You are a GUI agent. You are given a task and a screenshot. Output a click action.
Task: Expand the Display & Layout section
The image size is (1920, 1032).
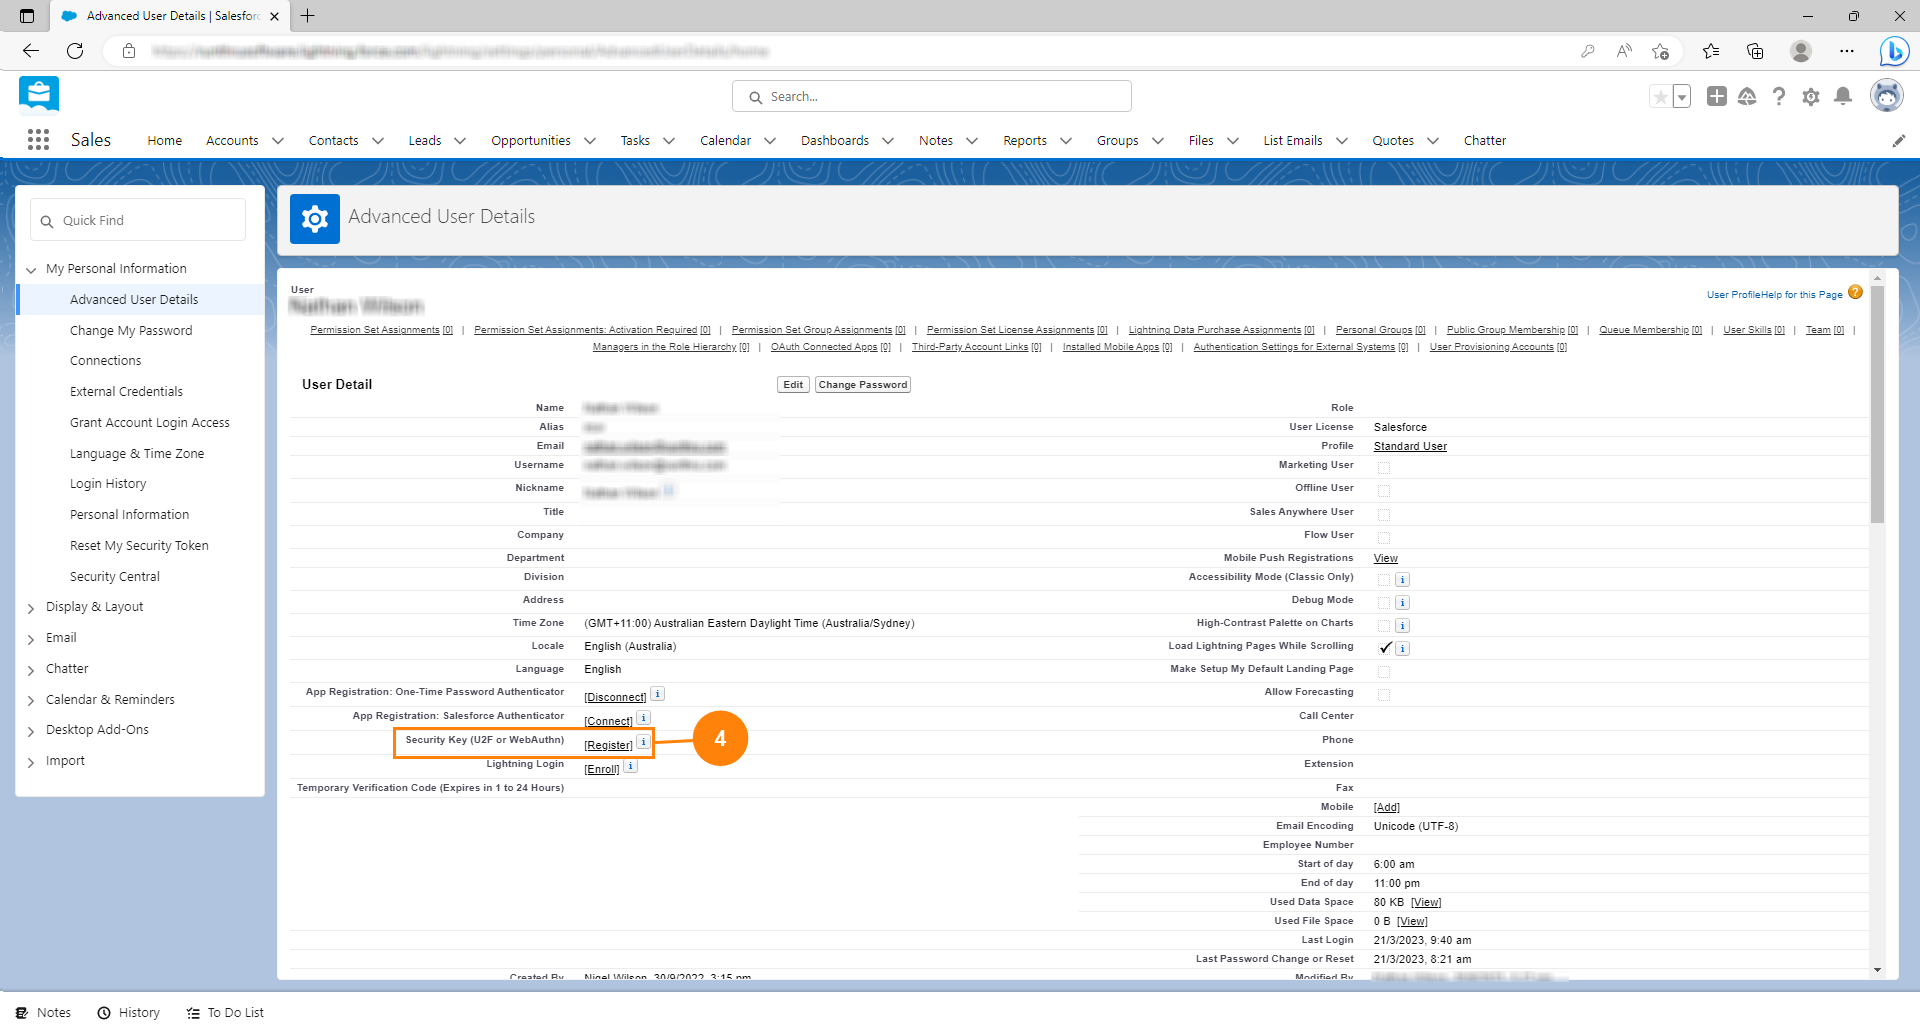point(31,608)
